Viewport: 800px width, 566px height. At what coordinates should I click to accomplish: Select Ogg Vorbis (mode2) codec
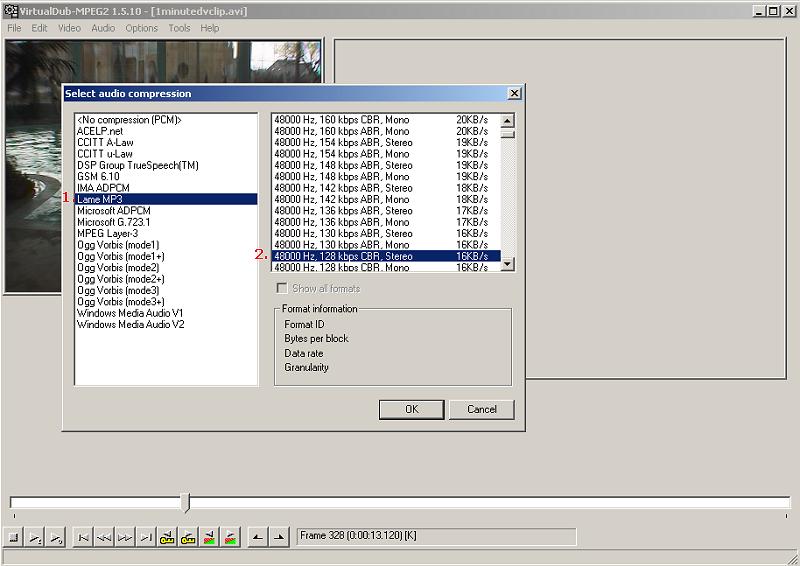point(166,267)
